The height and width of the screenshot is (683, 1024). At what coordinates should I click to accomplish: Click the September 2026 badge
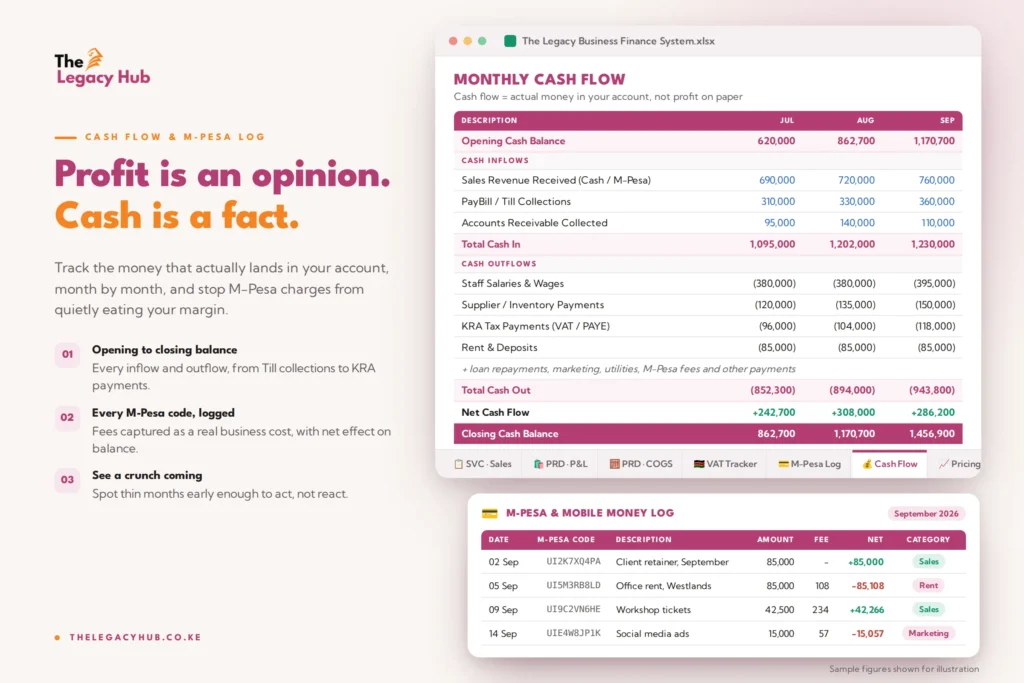coord(926,514)
